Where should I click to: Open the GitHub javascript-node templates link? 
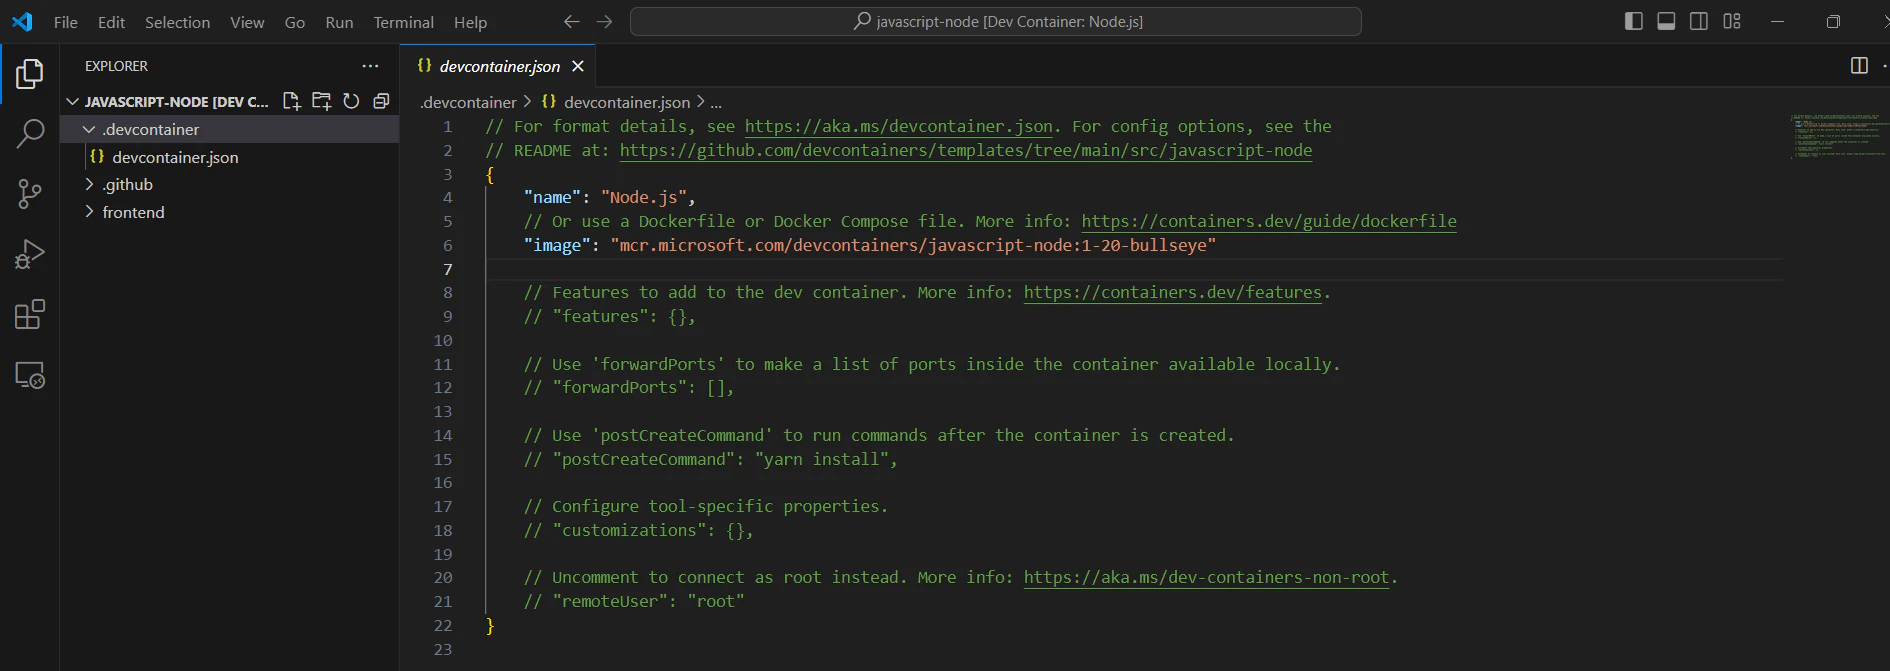coord(966,150)
